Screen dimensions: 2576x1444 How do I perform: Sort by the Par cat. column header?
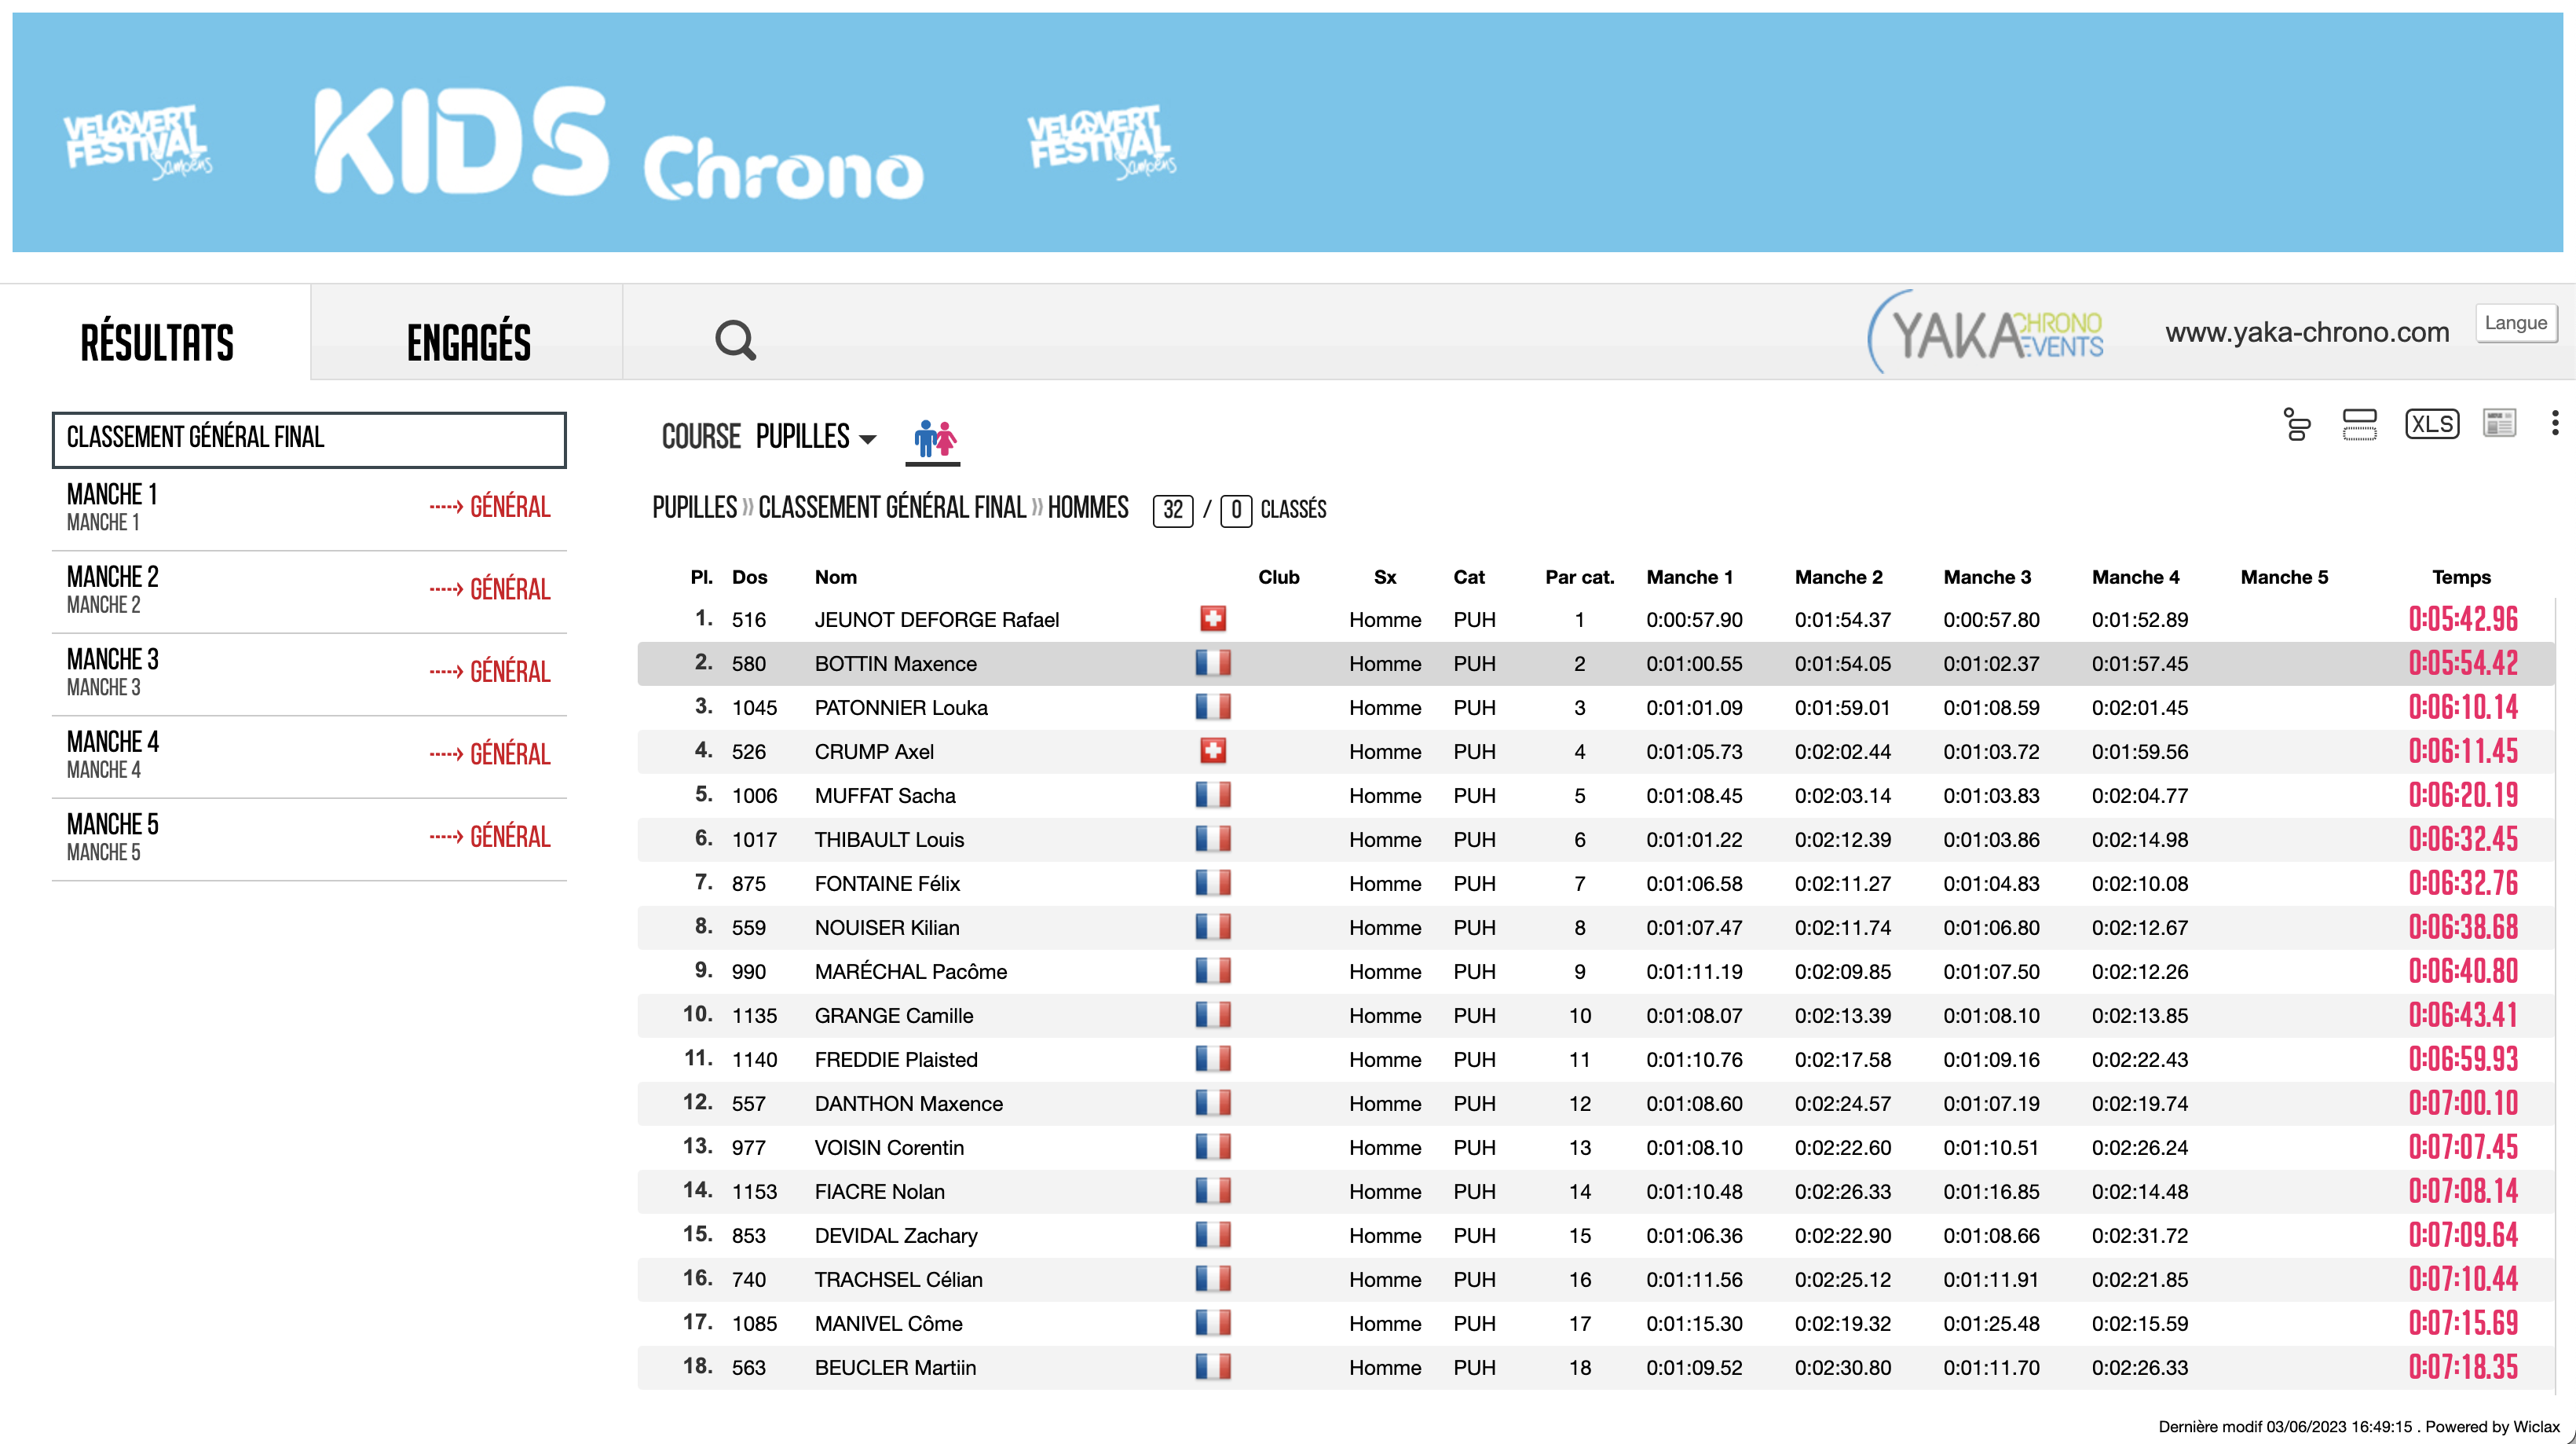pyautogui.click(x=1579, y=577)
